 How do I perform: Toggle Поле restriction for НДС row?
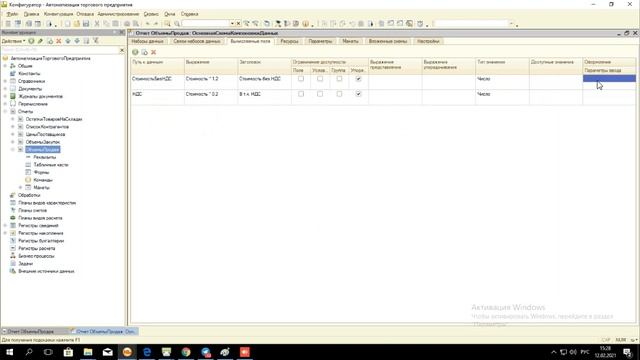tap(301, 94)
